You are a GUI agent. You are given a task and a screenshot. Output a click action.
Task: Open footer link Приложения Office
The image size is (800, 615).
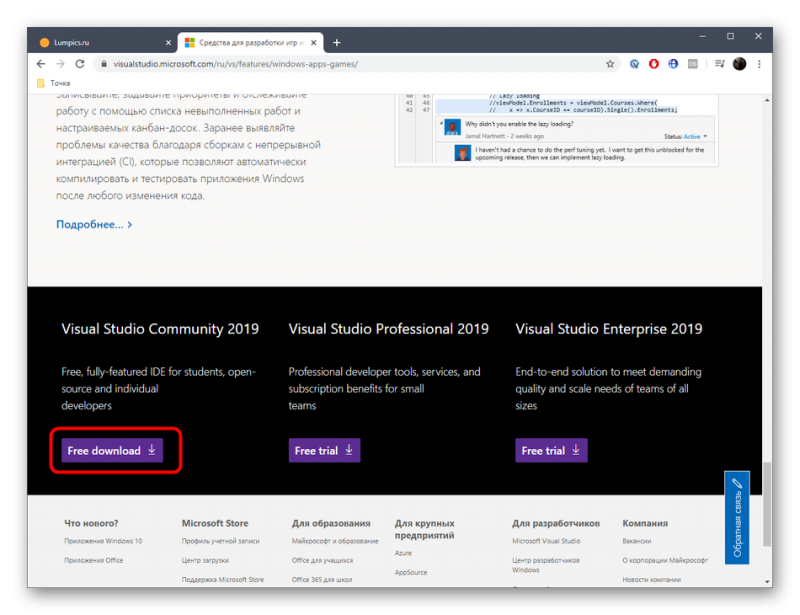(x=93, y=560)
